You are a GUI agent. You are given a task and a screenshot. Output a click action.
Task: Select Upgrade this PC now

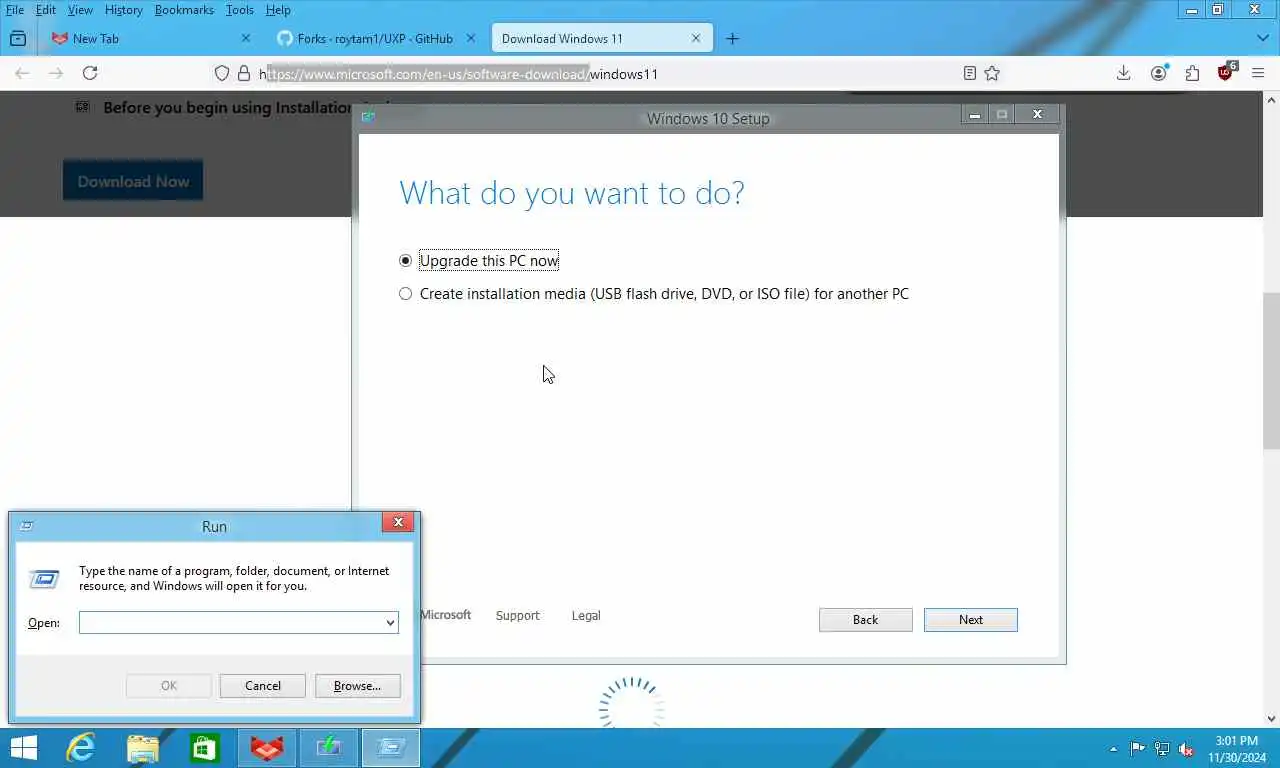tap(479, 261)
